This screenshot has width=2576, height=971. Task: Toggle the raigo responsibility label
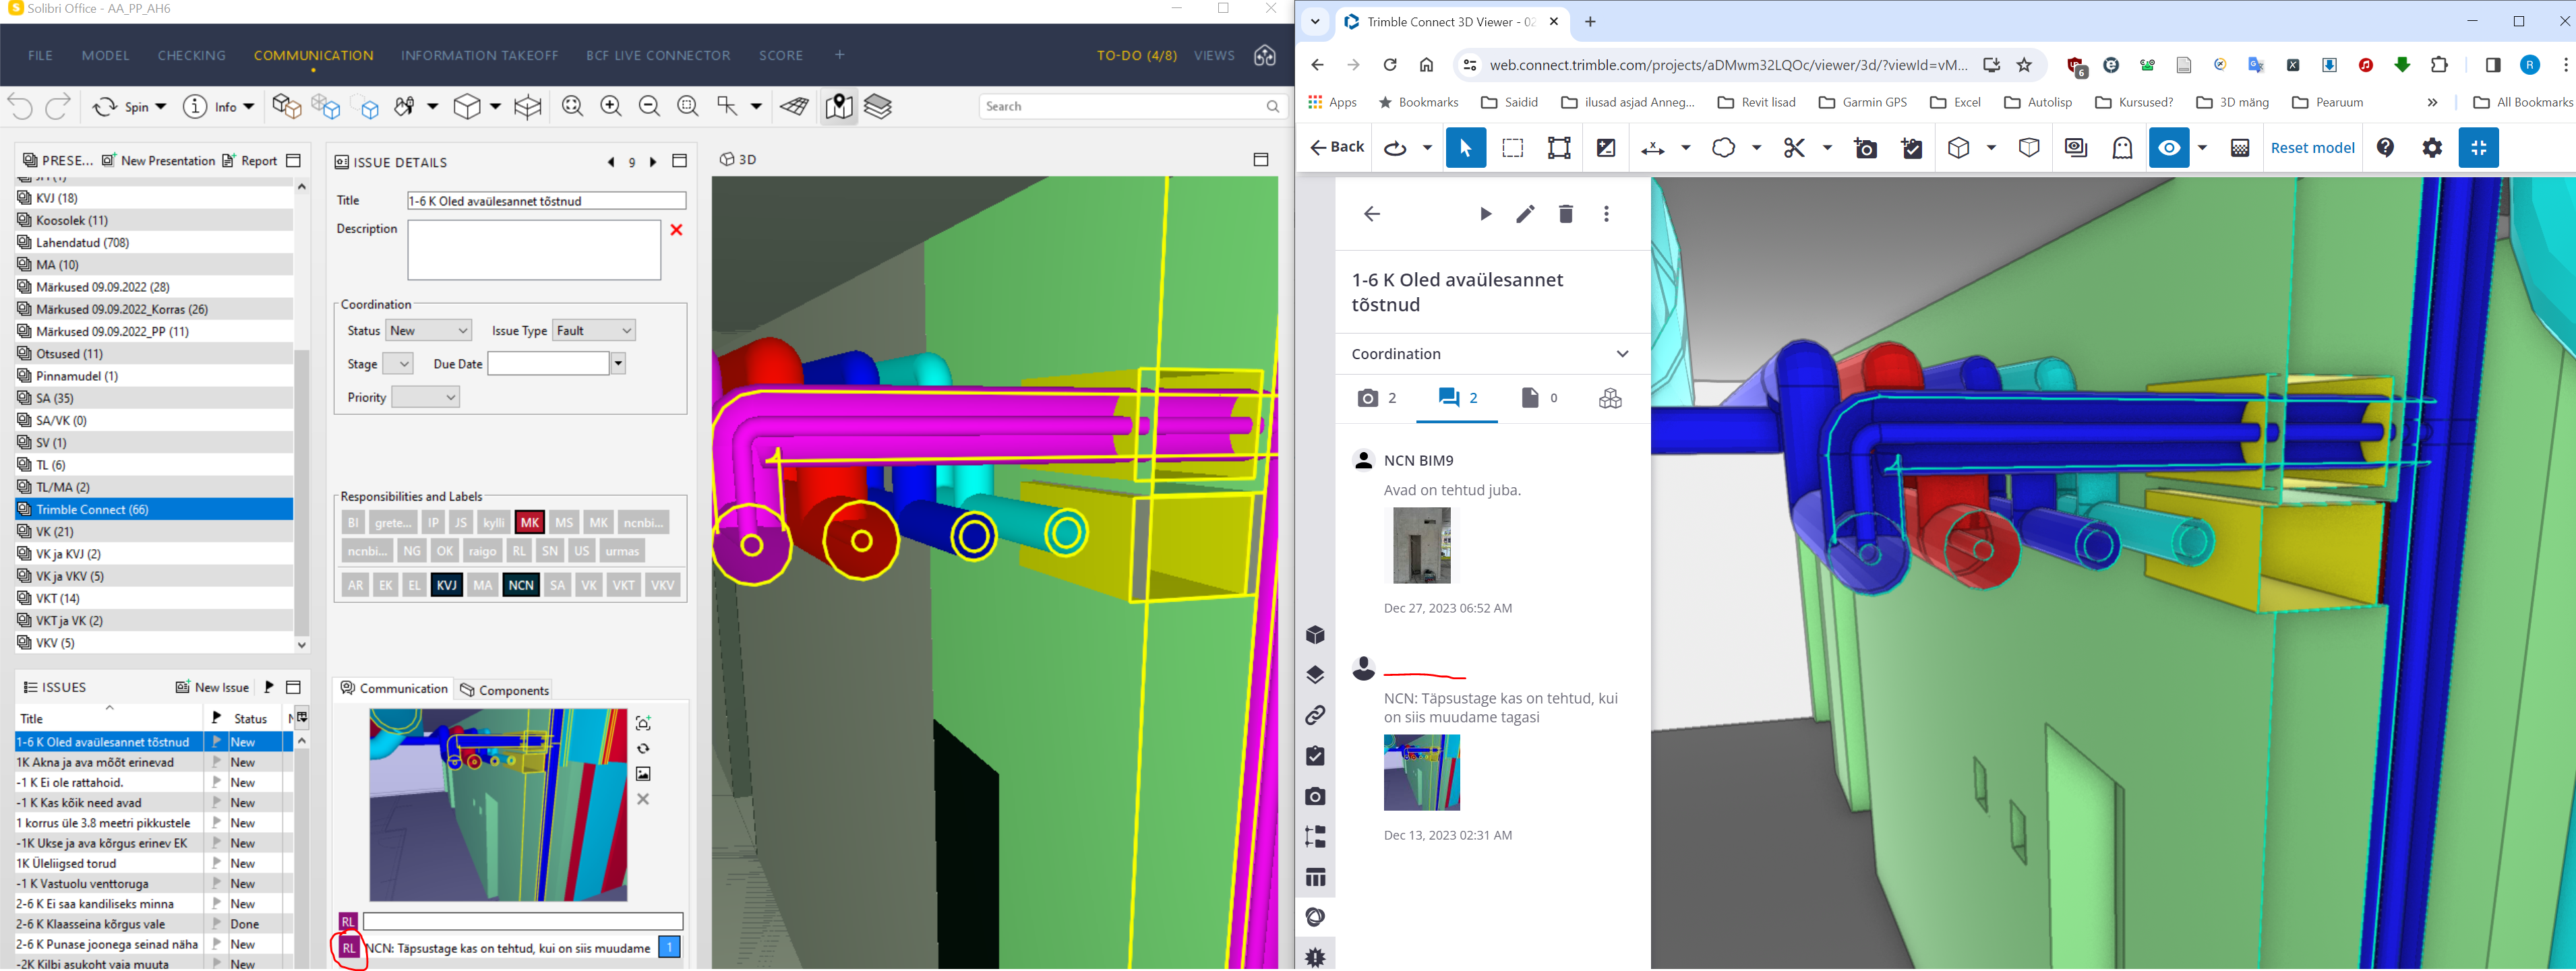pos(482,551)
